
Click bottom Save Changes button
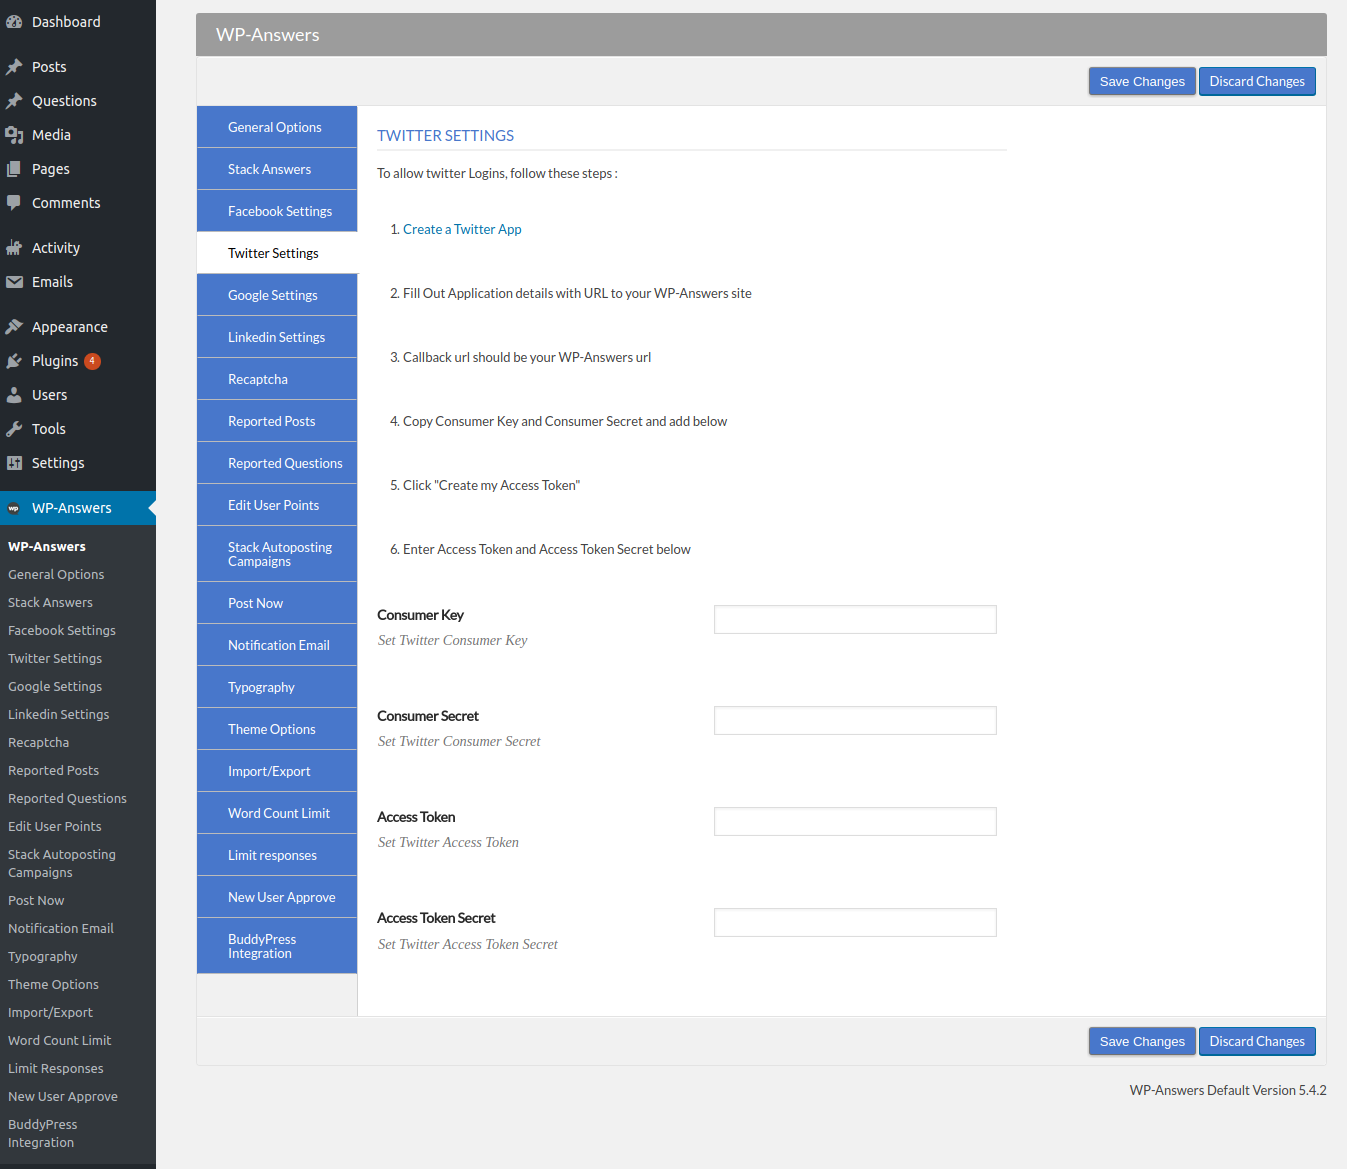(x=1142, y=1042)
